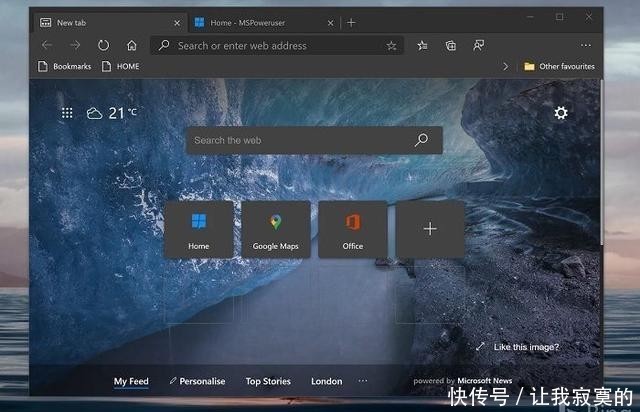Open the Other favourites folder
Image resolution: width=640 pixels, height=412 pixels.
559,66
